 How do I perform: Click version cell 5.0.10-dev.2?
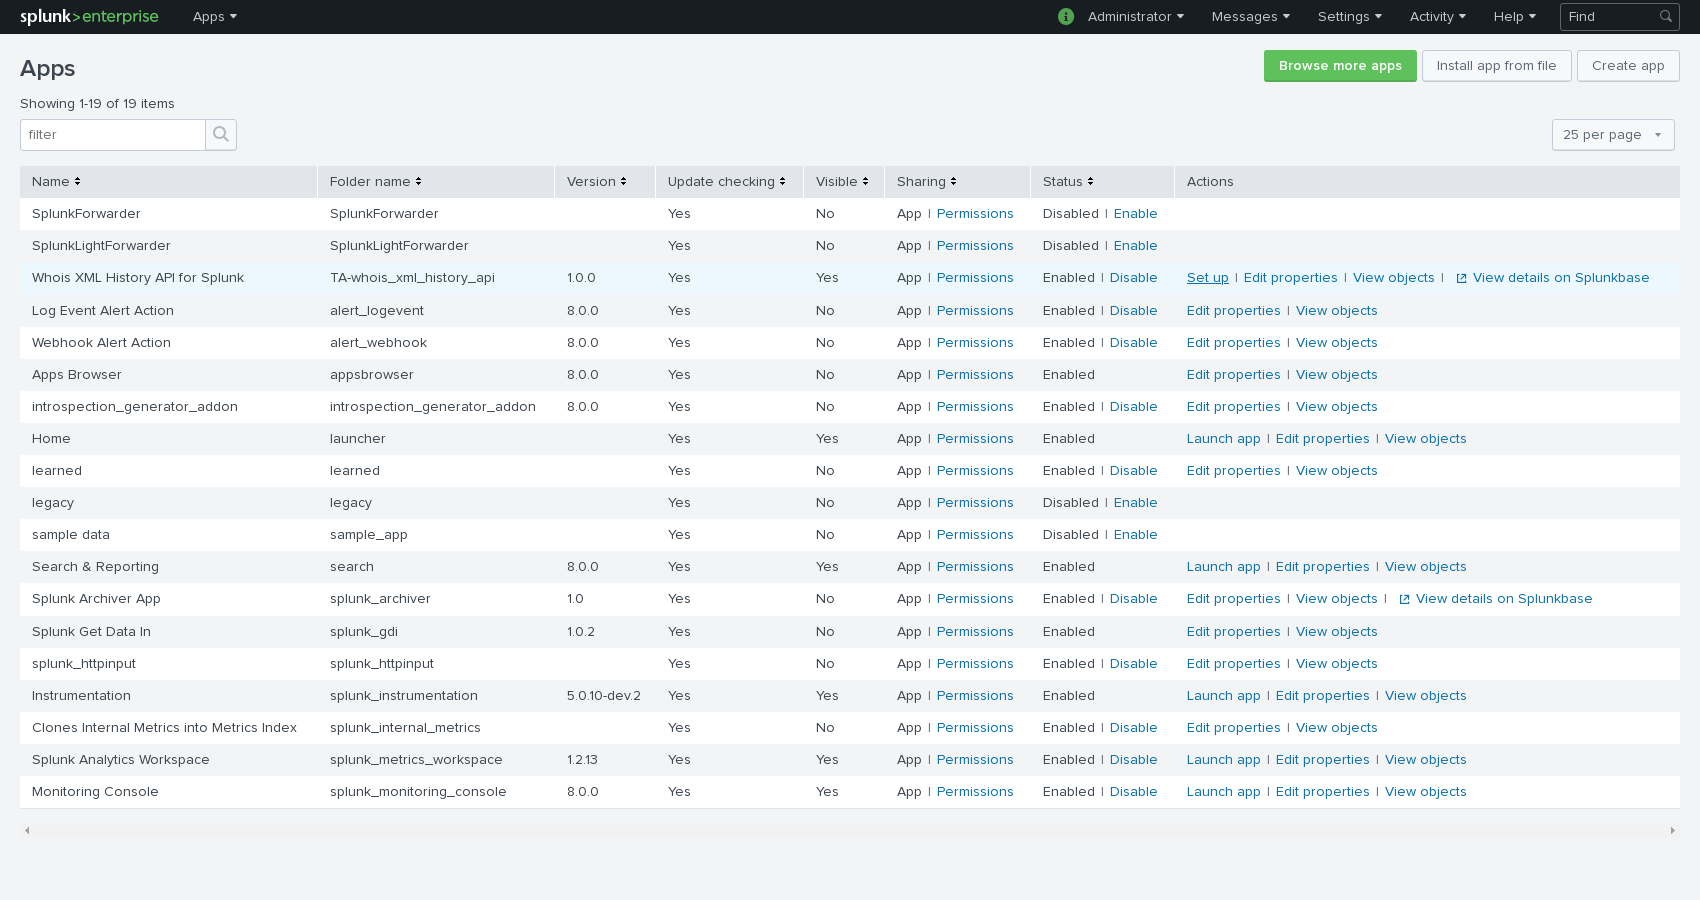pos(604,696)
